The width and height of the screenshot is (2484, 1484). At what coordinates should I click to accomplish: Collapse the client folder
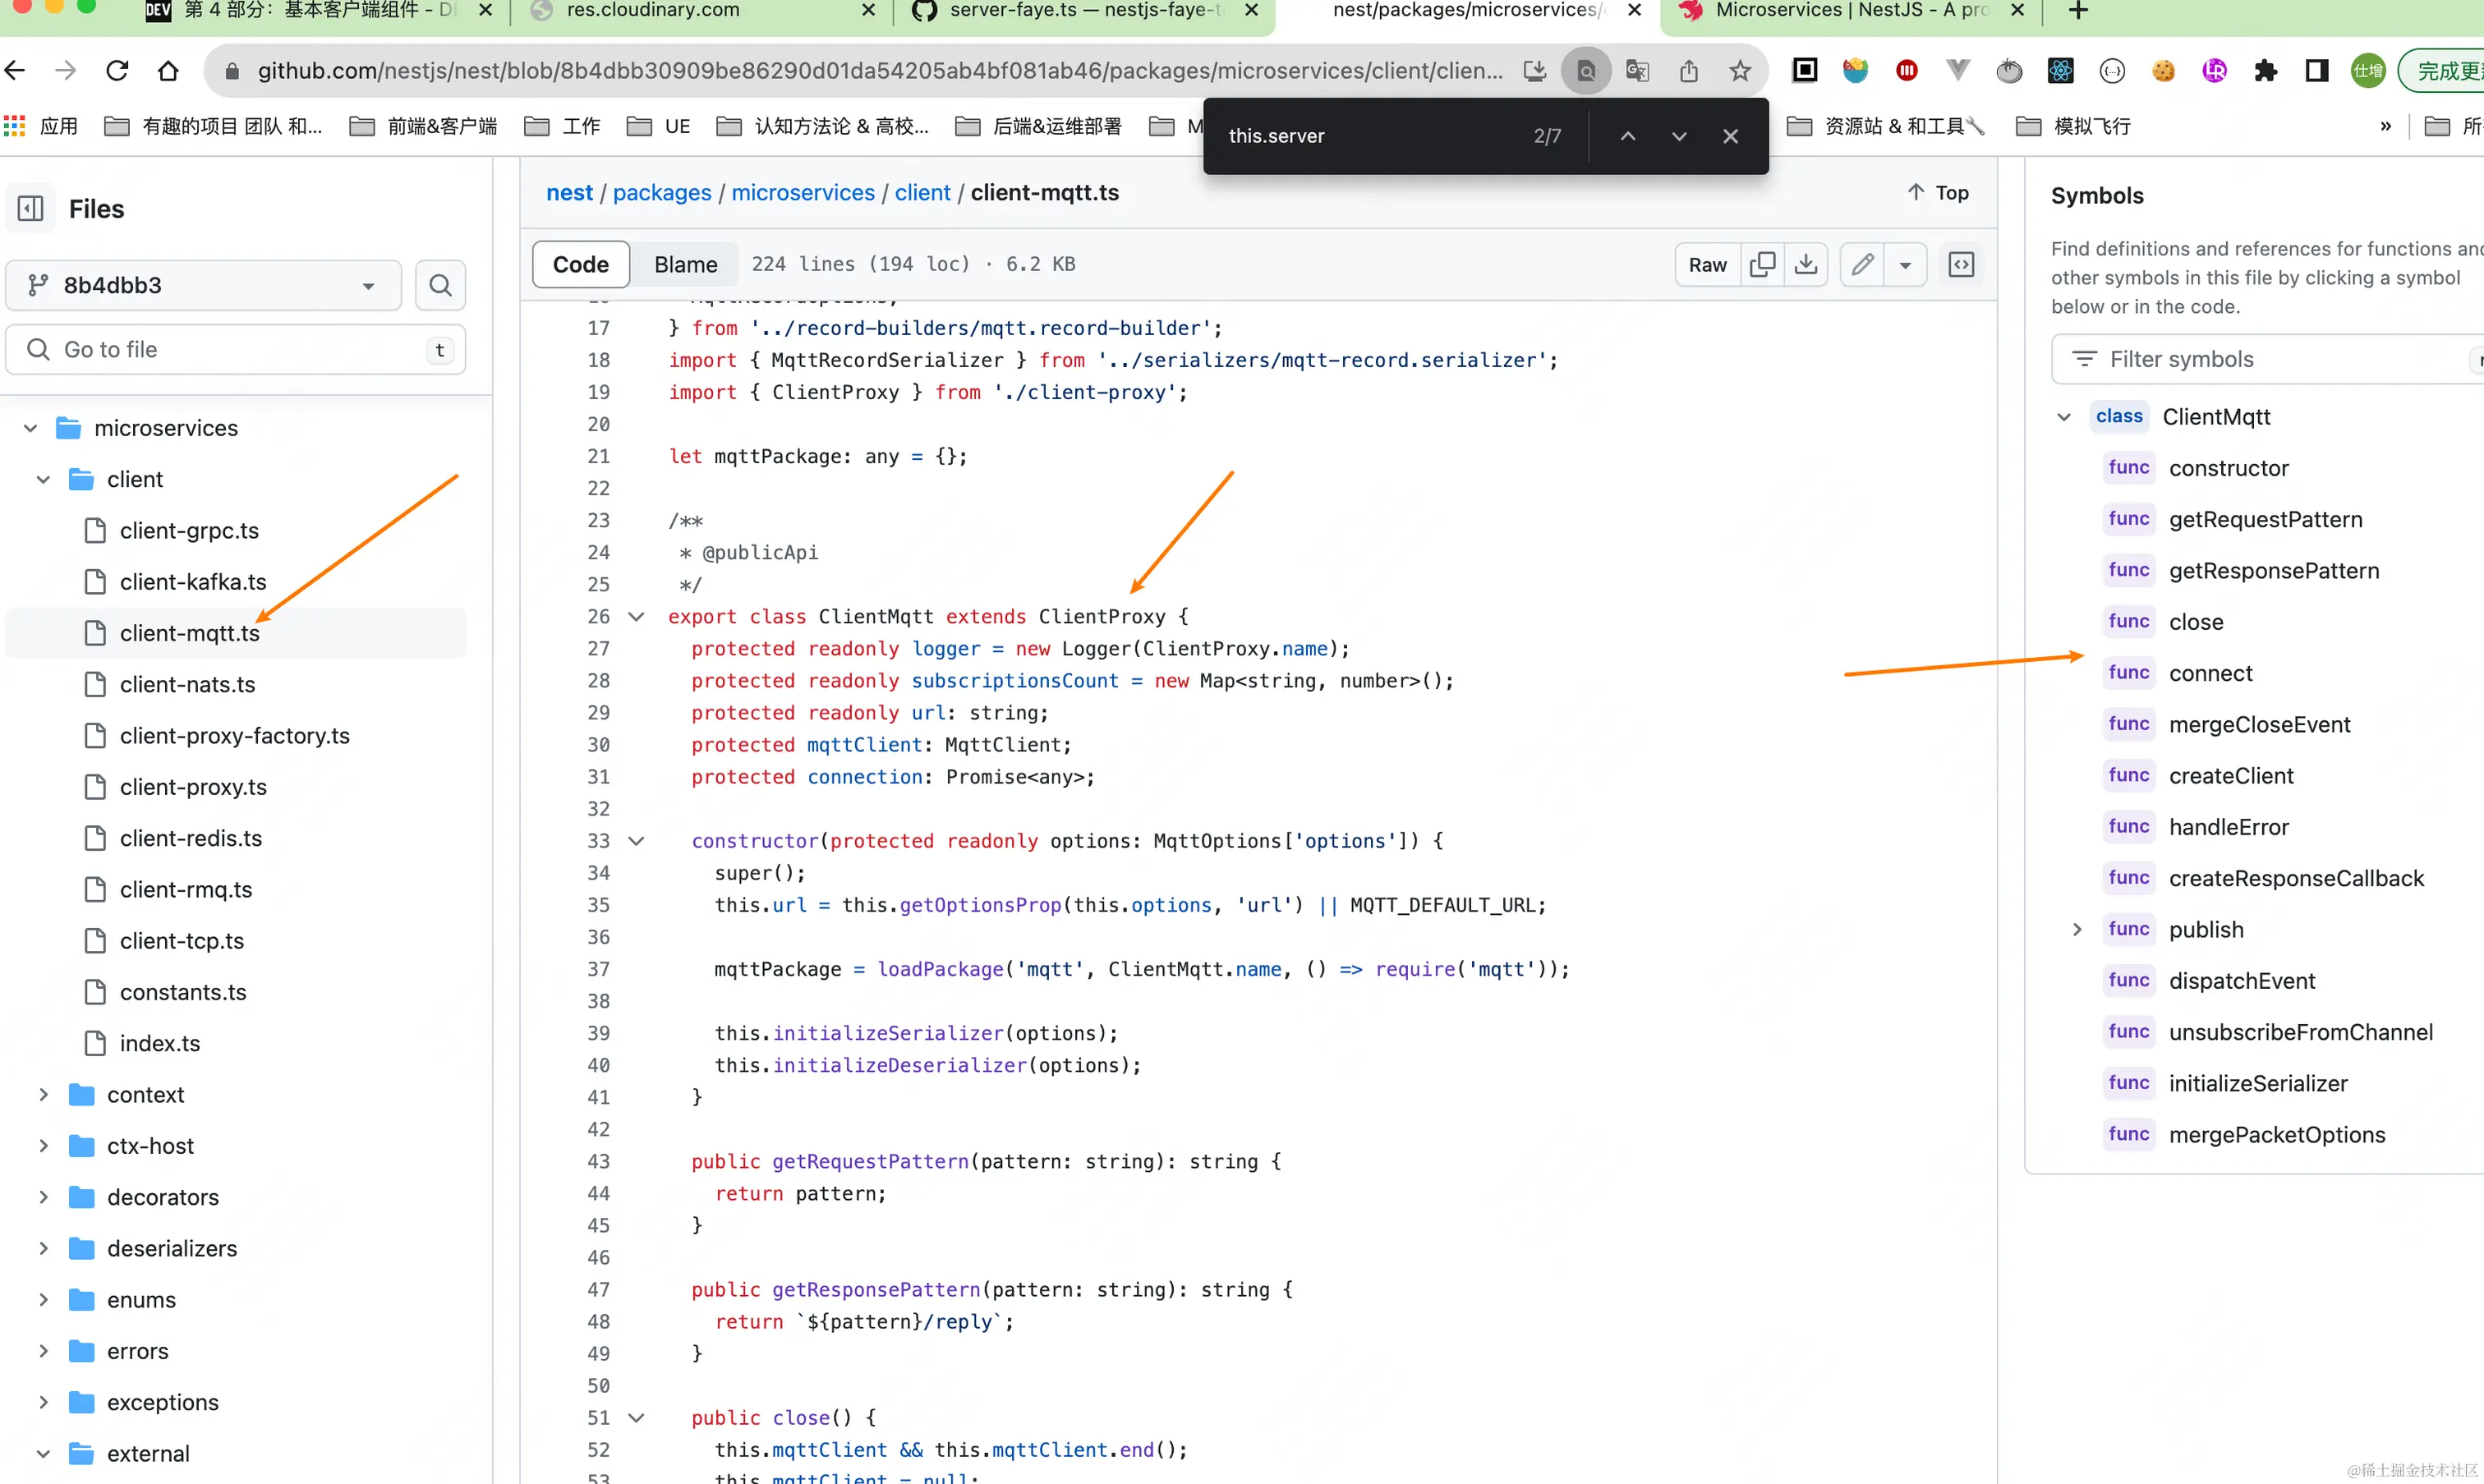(x=43, y=479)
